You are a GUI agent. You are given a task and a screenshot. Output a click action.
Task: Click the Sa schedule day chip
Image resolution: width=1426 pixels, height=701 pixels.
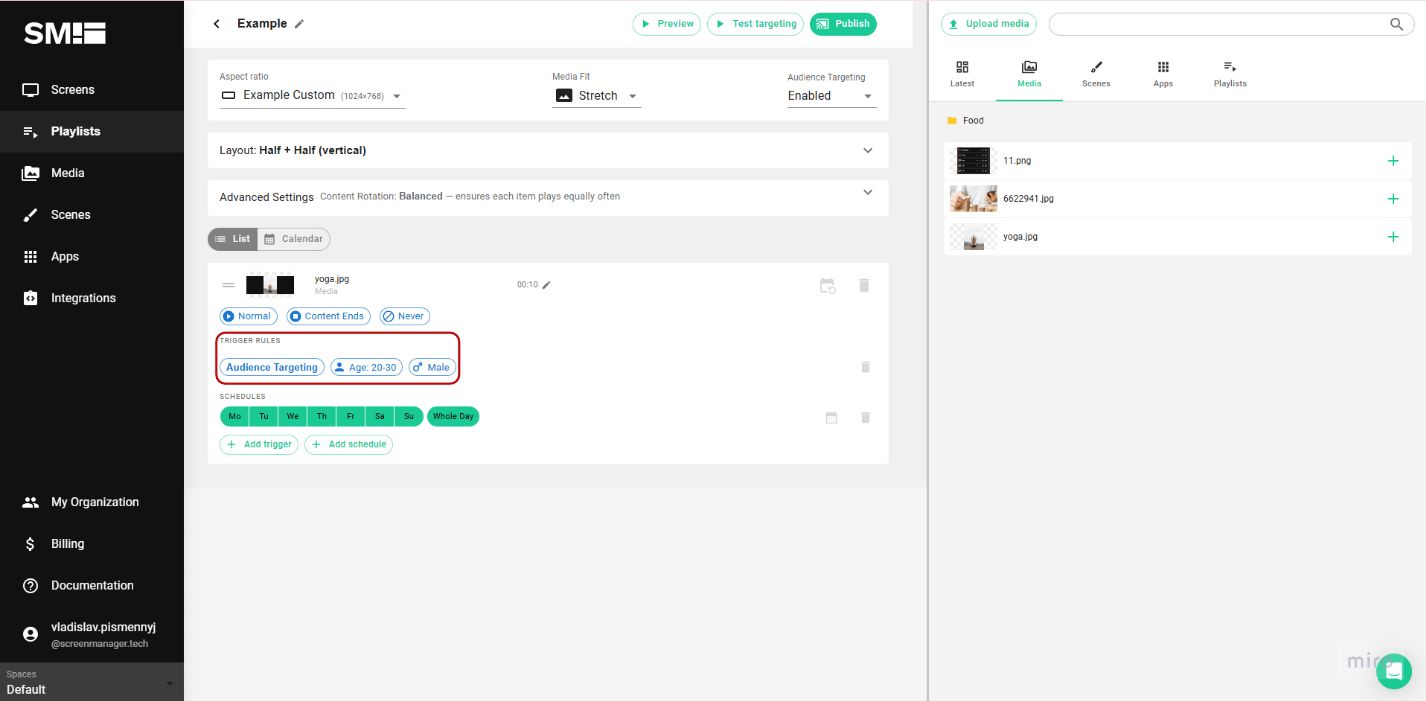(379, 416)
